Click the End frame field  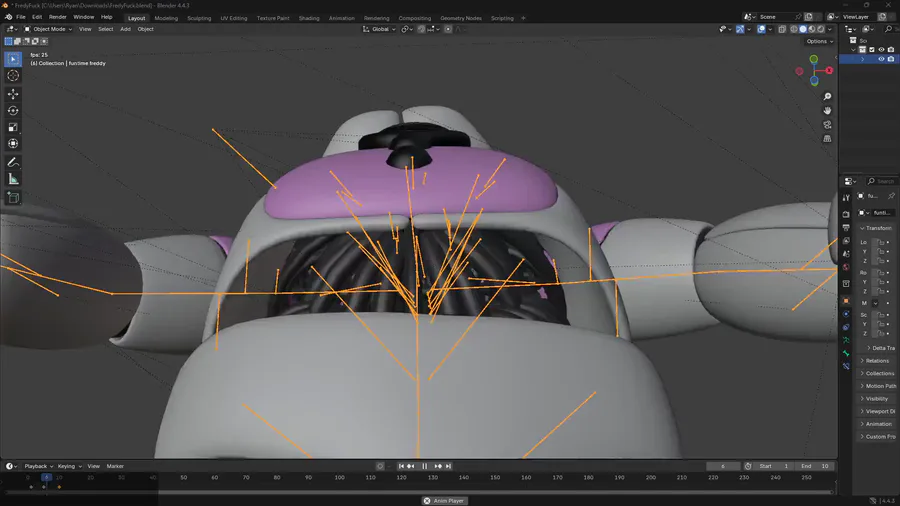click(x=814, y=466)
